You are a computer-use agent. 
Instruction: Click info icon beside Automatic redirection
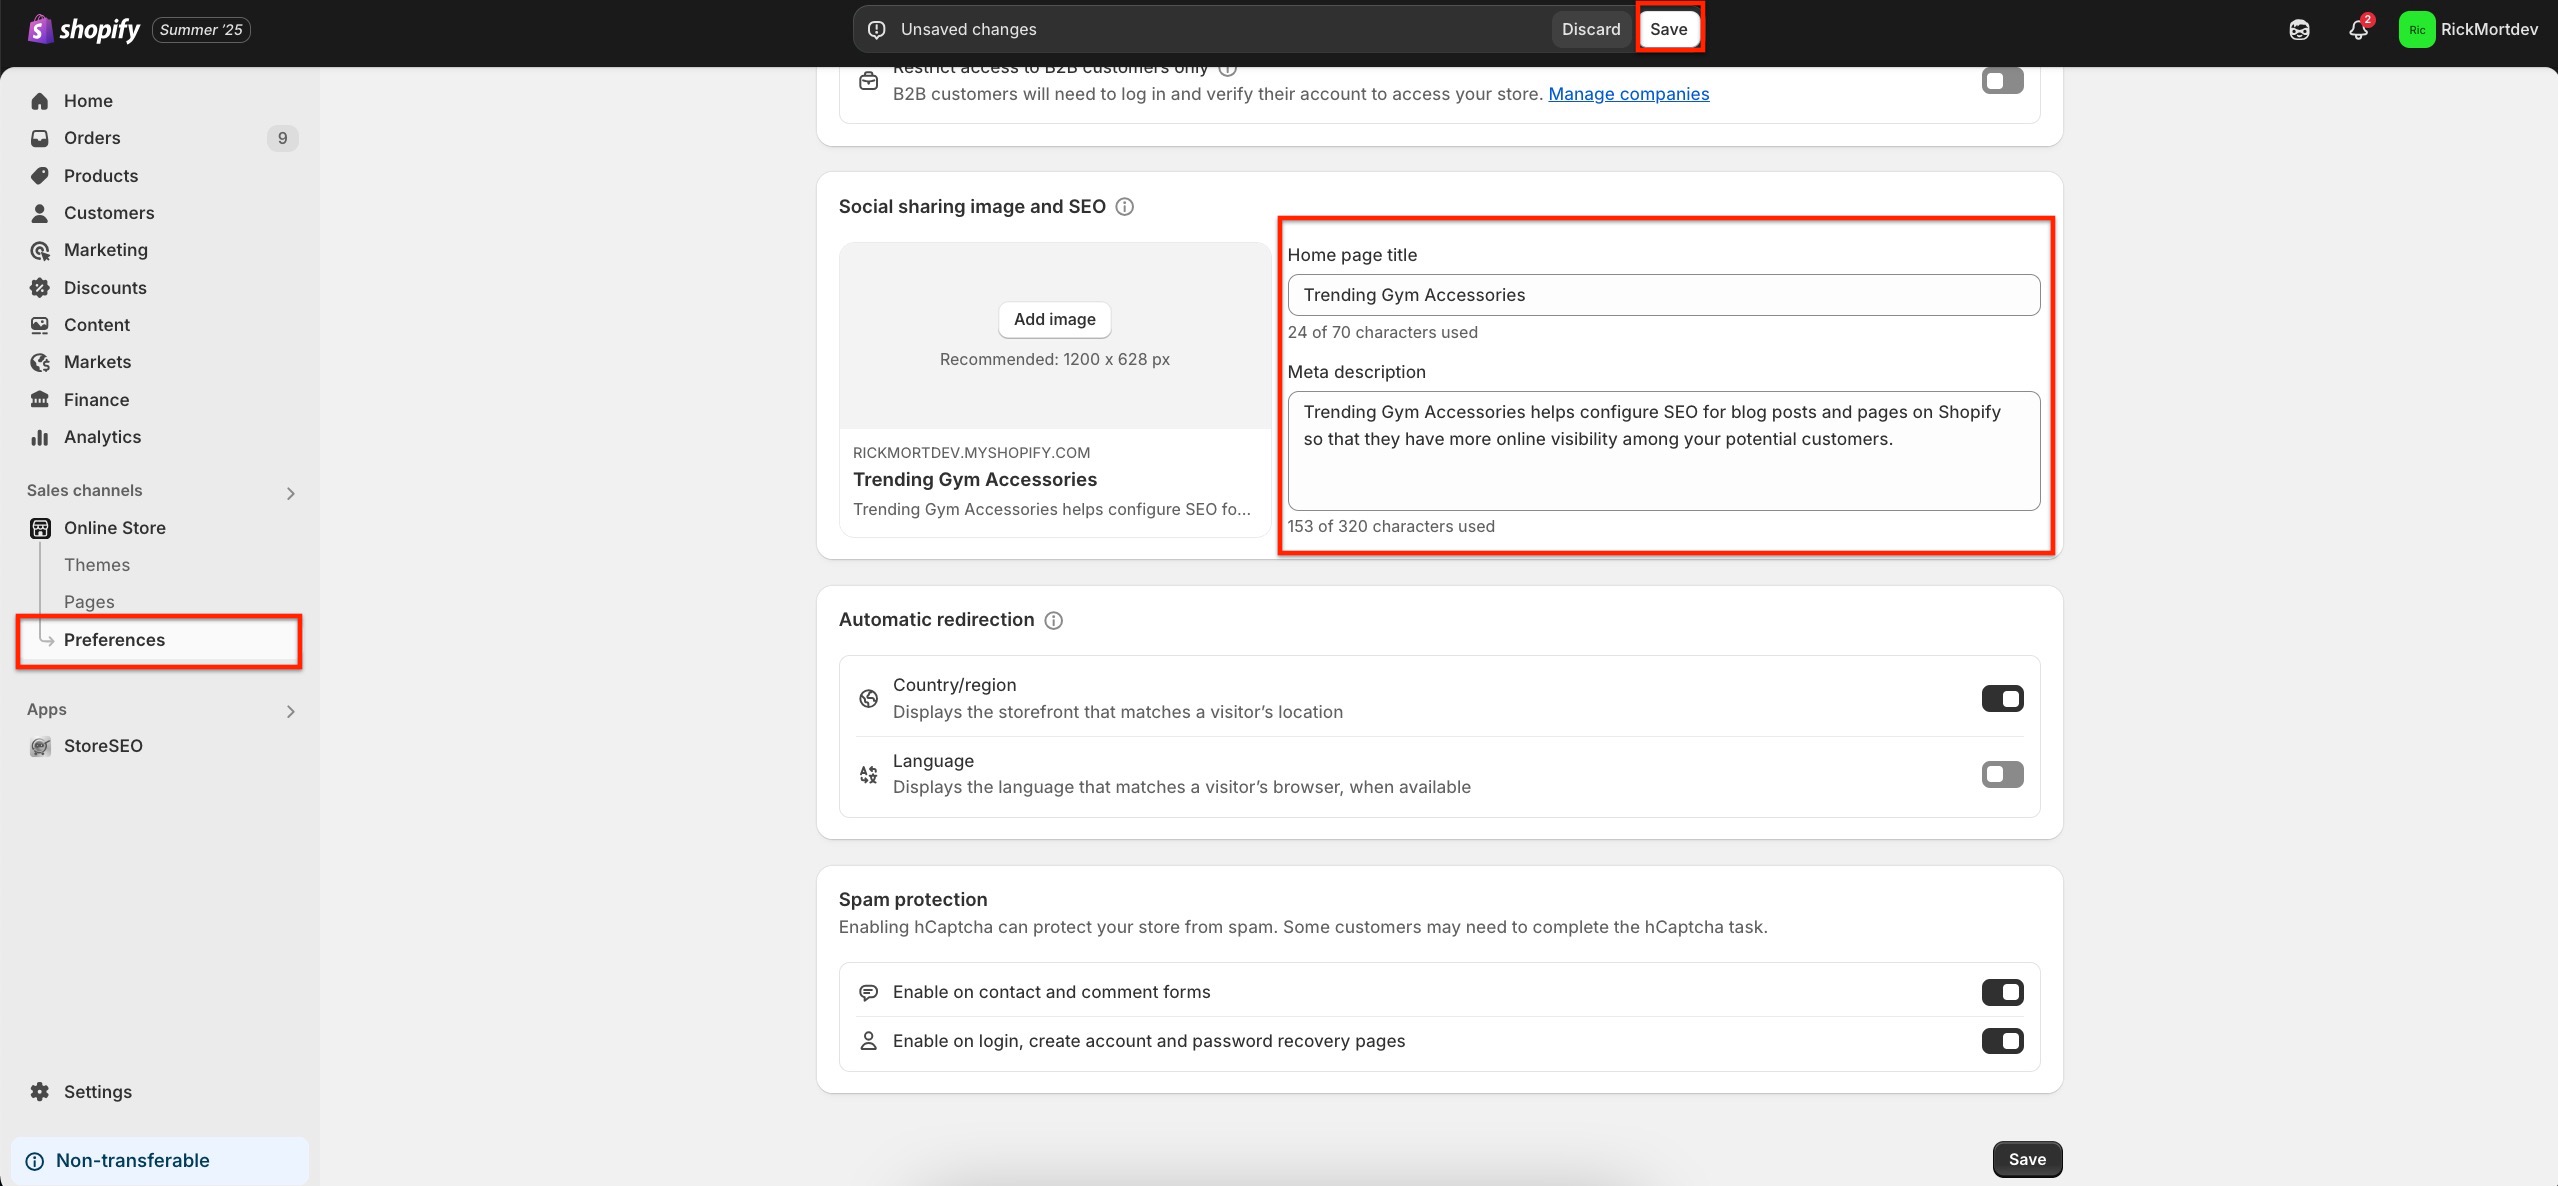(x=1053, y=620)
